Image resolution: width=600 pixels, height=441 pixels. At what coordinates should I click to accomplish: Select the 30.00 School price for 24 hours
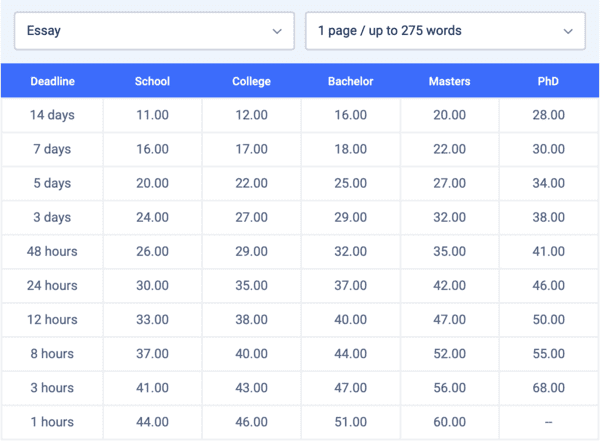pos(152,285)
